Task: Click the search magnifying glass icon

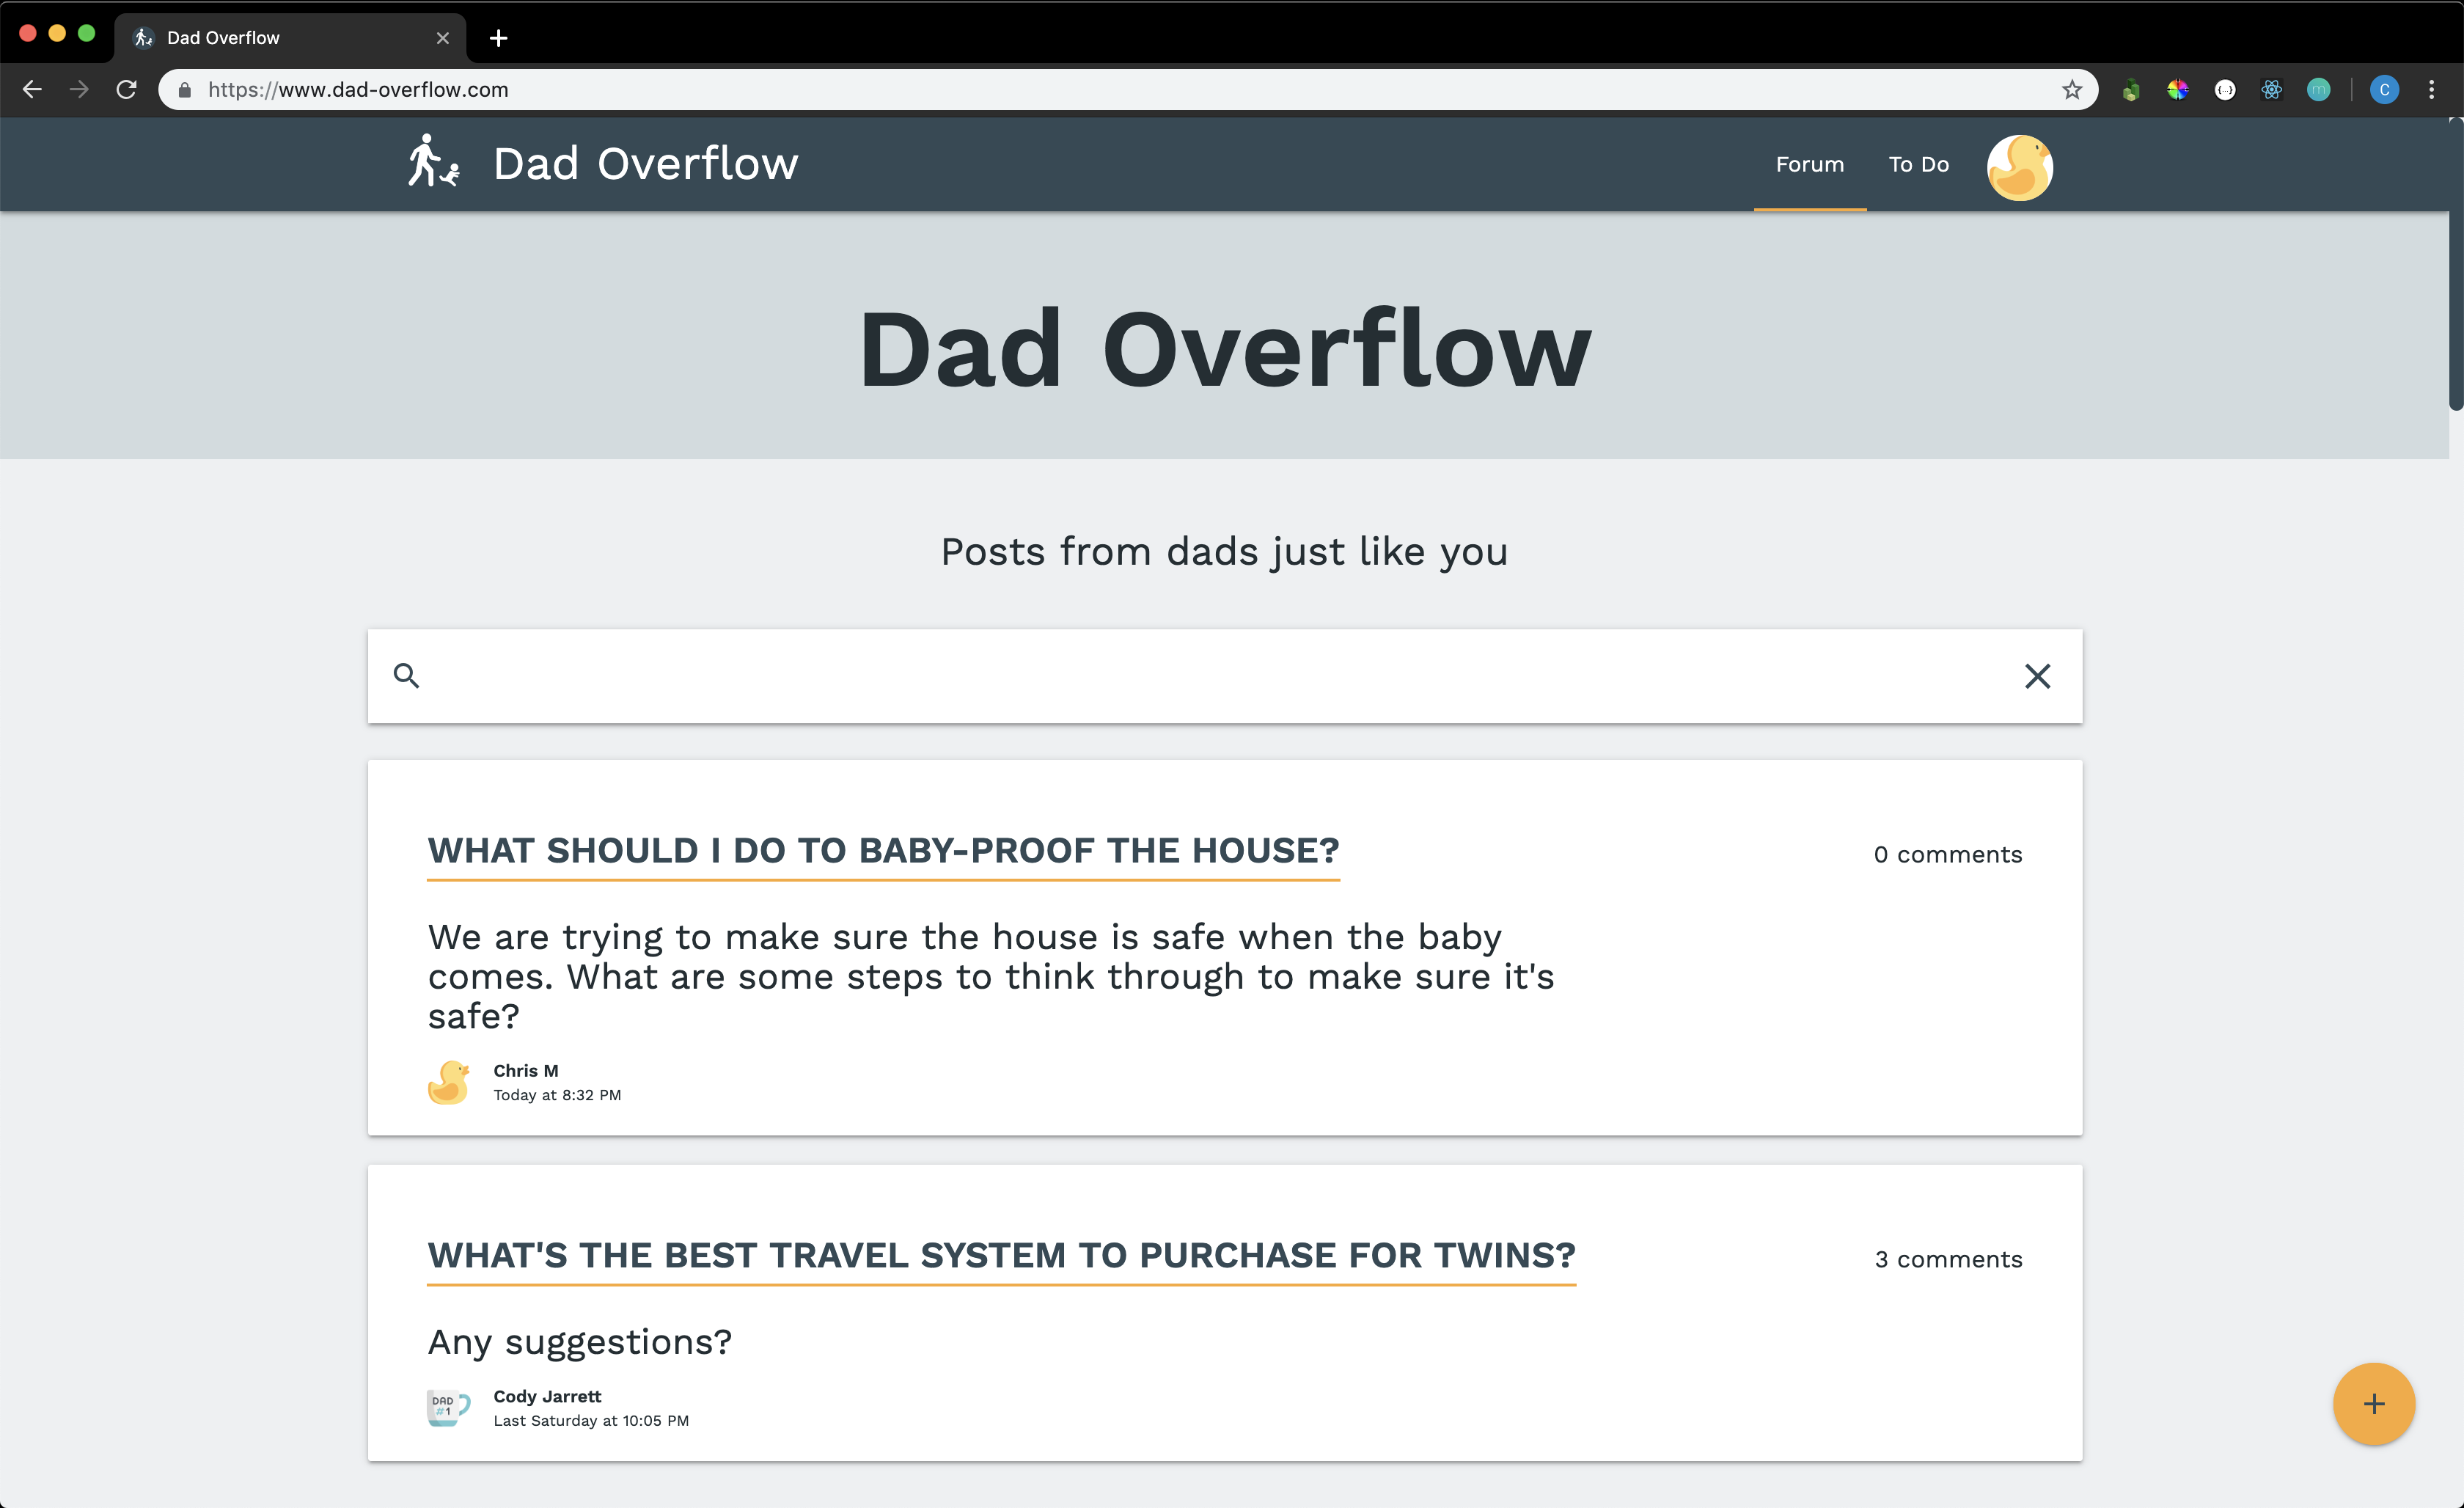Action: (x=406, y=676)
